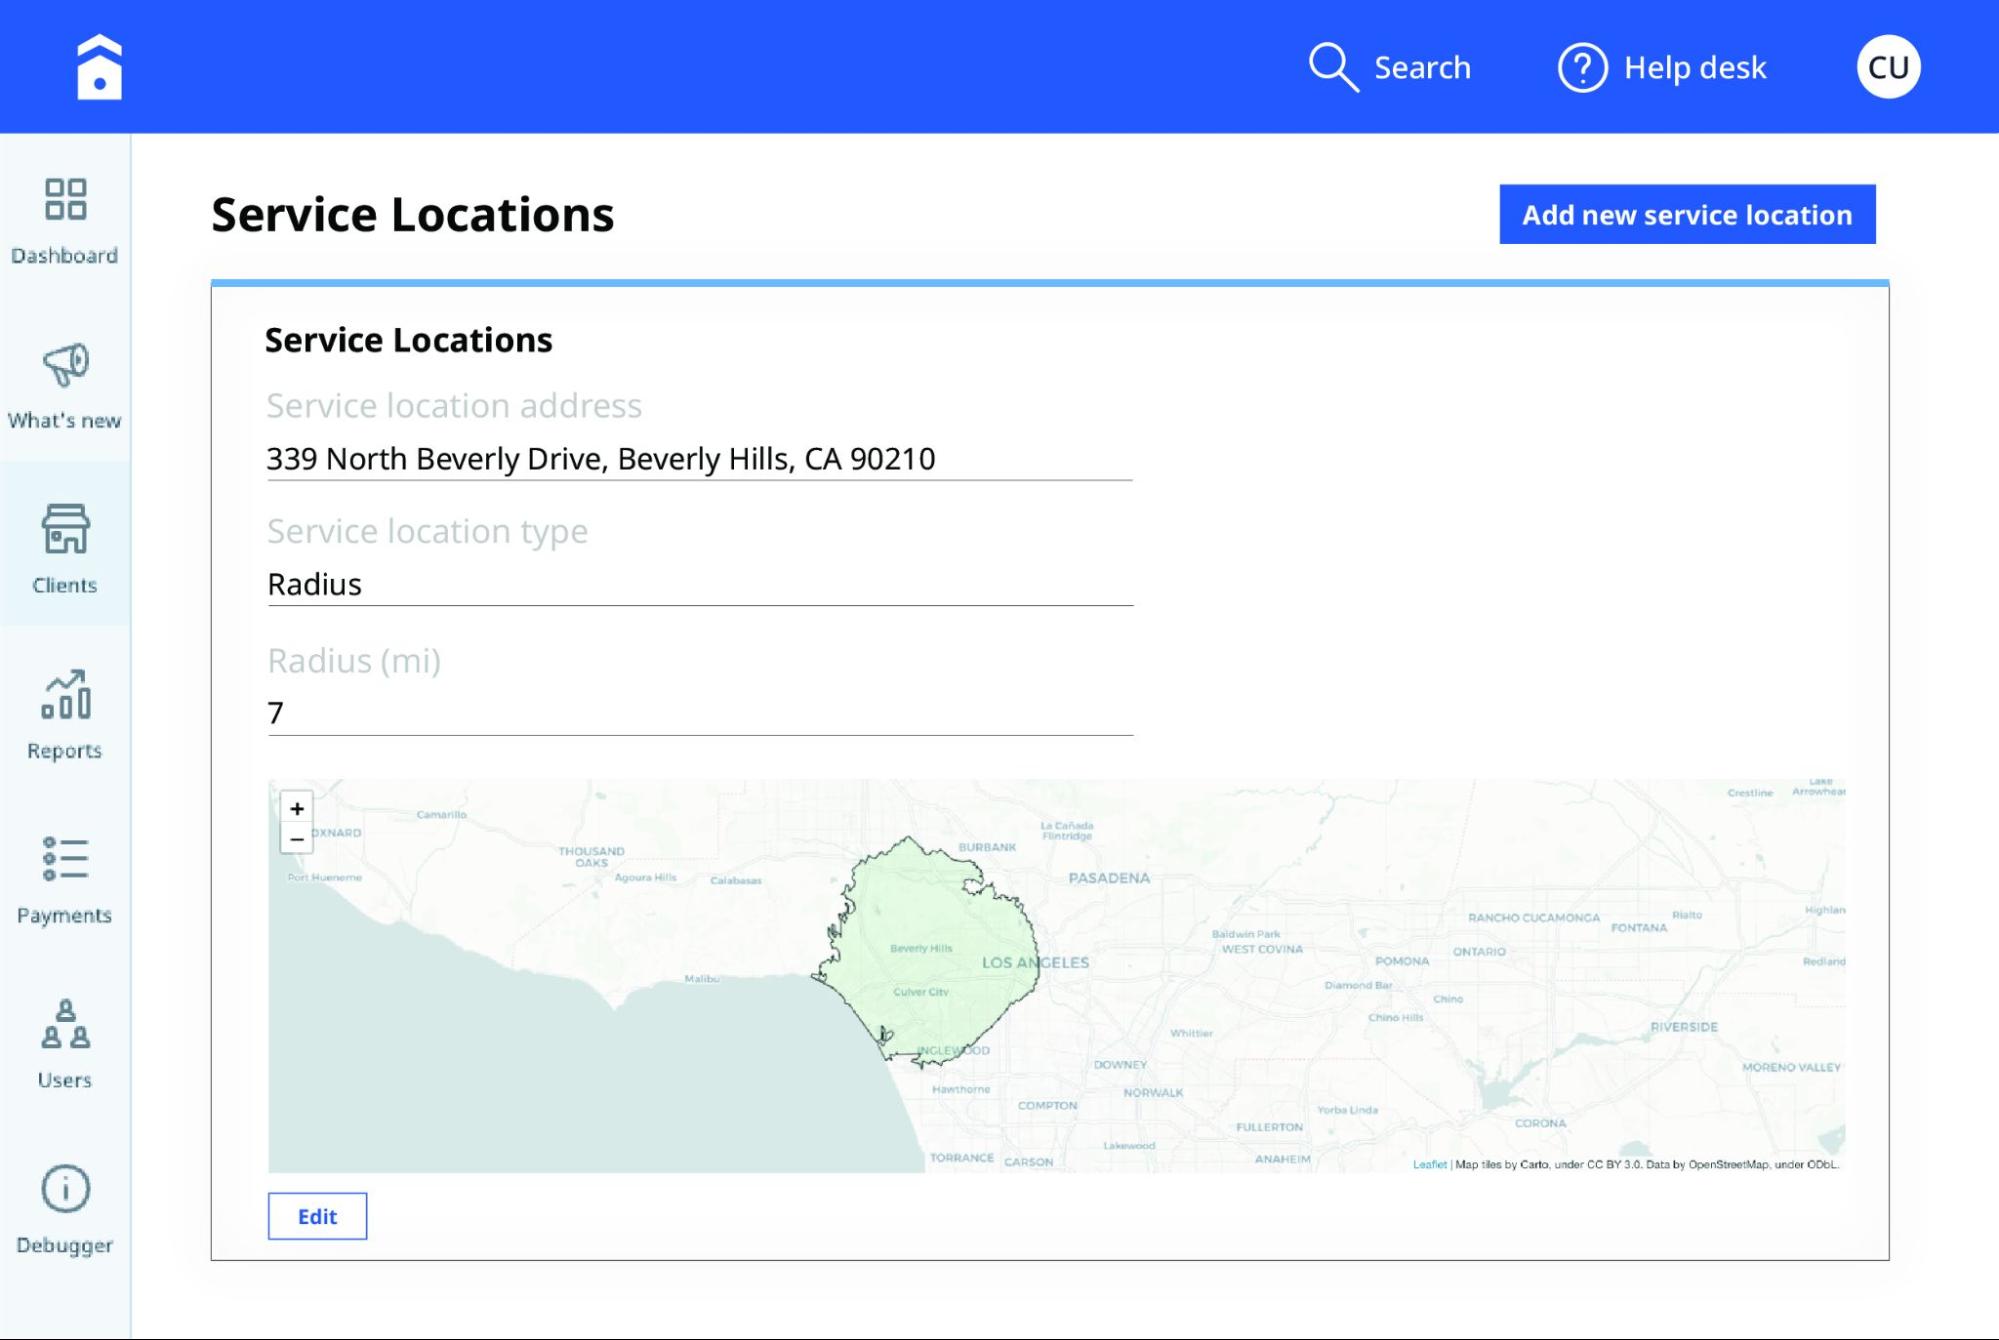Click the Payments menu label

(x=65, y=916)
